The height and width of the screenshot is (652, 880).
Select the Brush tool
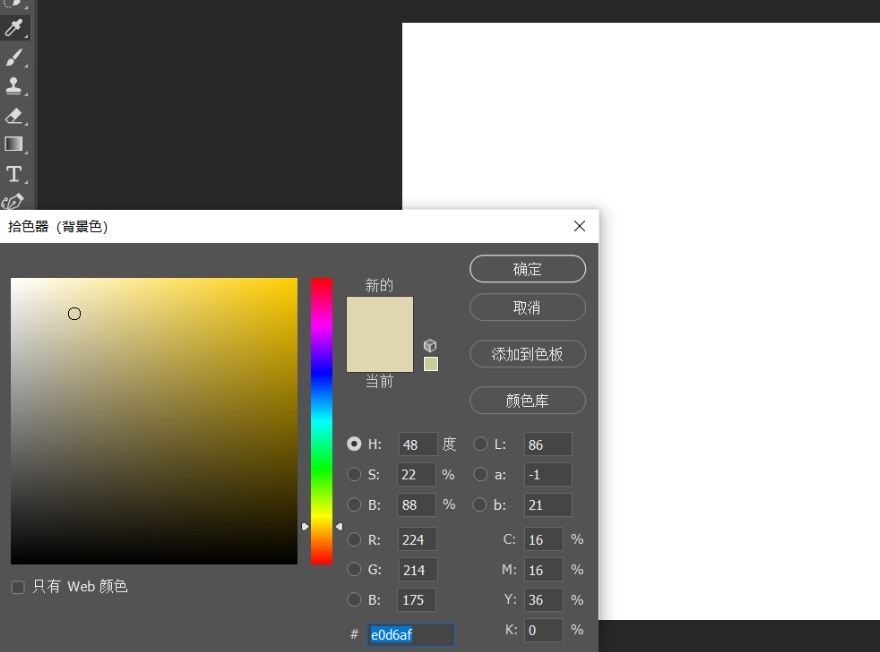[15, 57]
